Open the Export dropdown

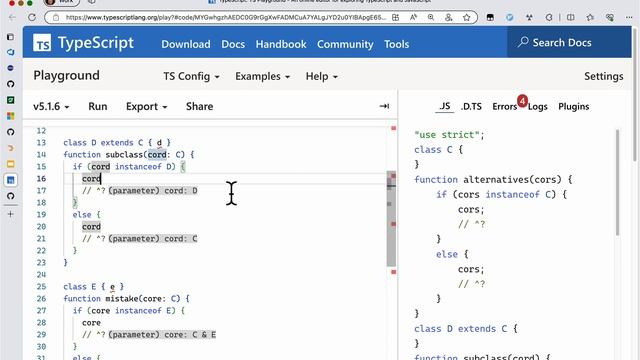click(147, 106)
